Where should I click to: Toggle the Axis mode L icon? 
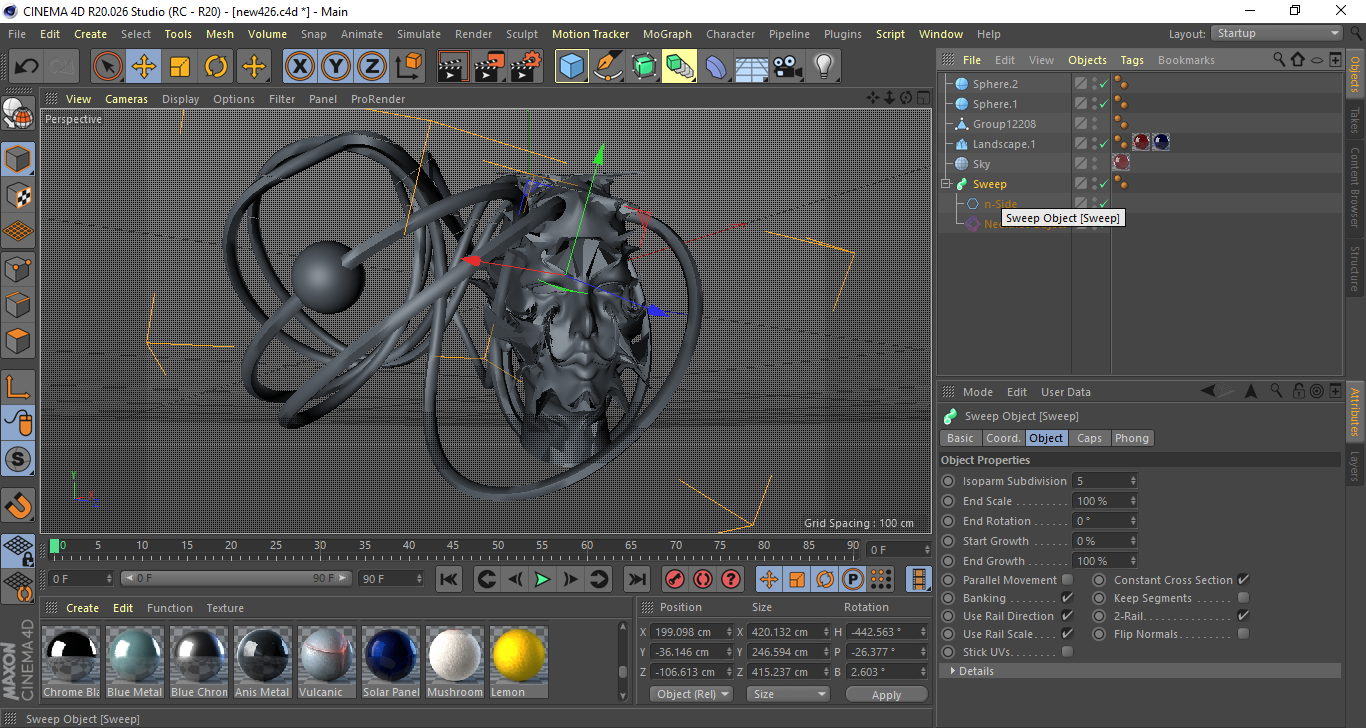(18, 386)
